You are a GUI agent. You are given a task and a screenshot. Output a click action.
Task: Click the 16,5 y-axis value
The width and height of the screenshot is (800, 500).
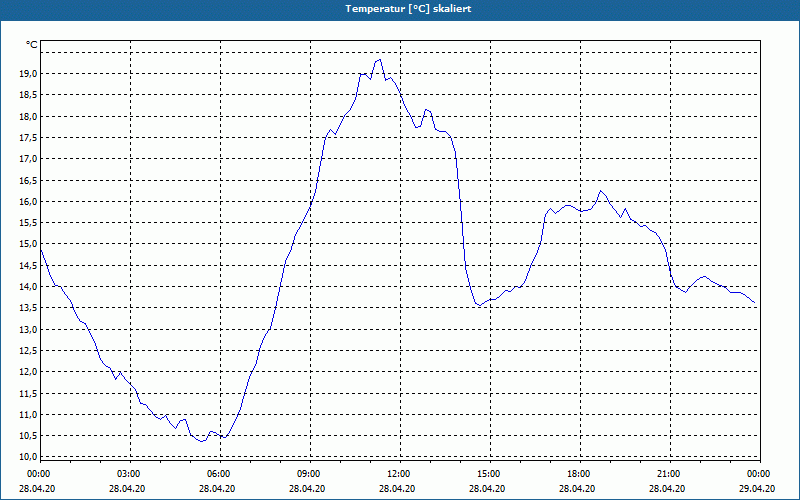pyautogui.click(x=28, y=180)
